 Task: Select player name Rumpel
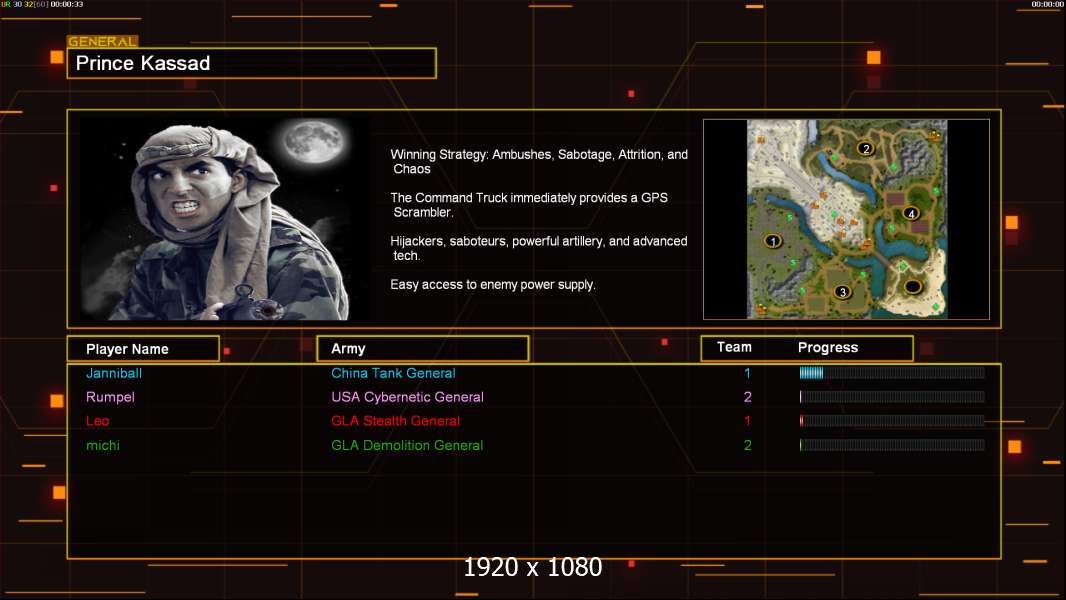point(110,397)
